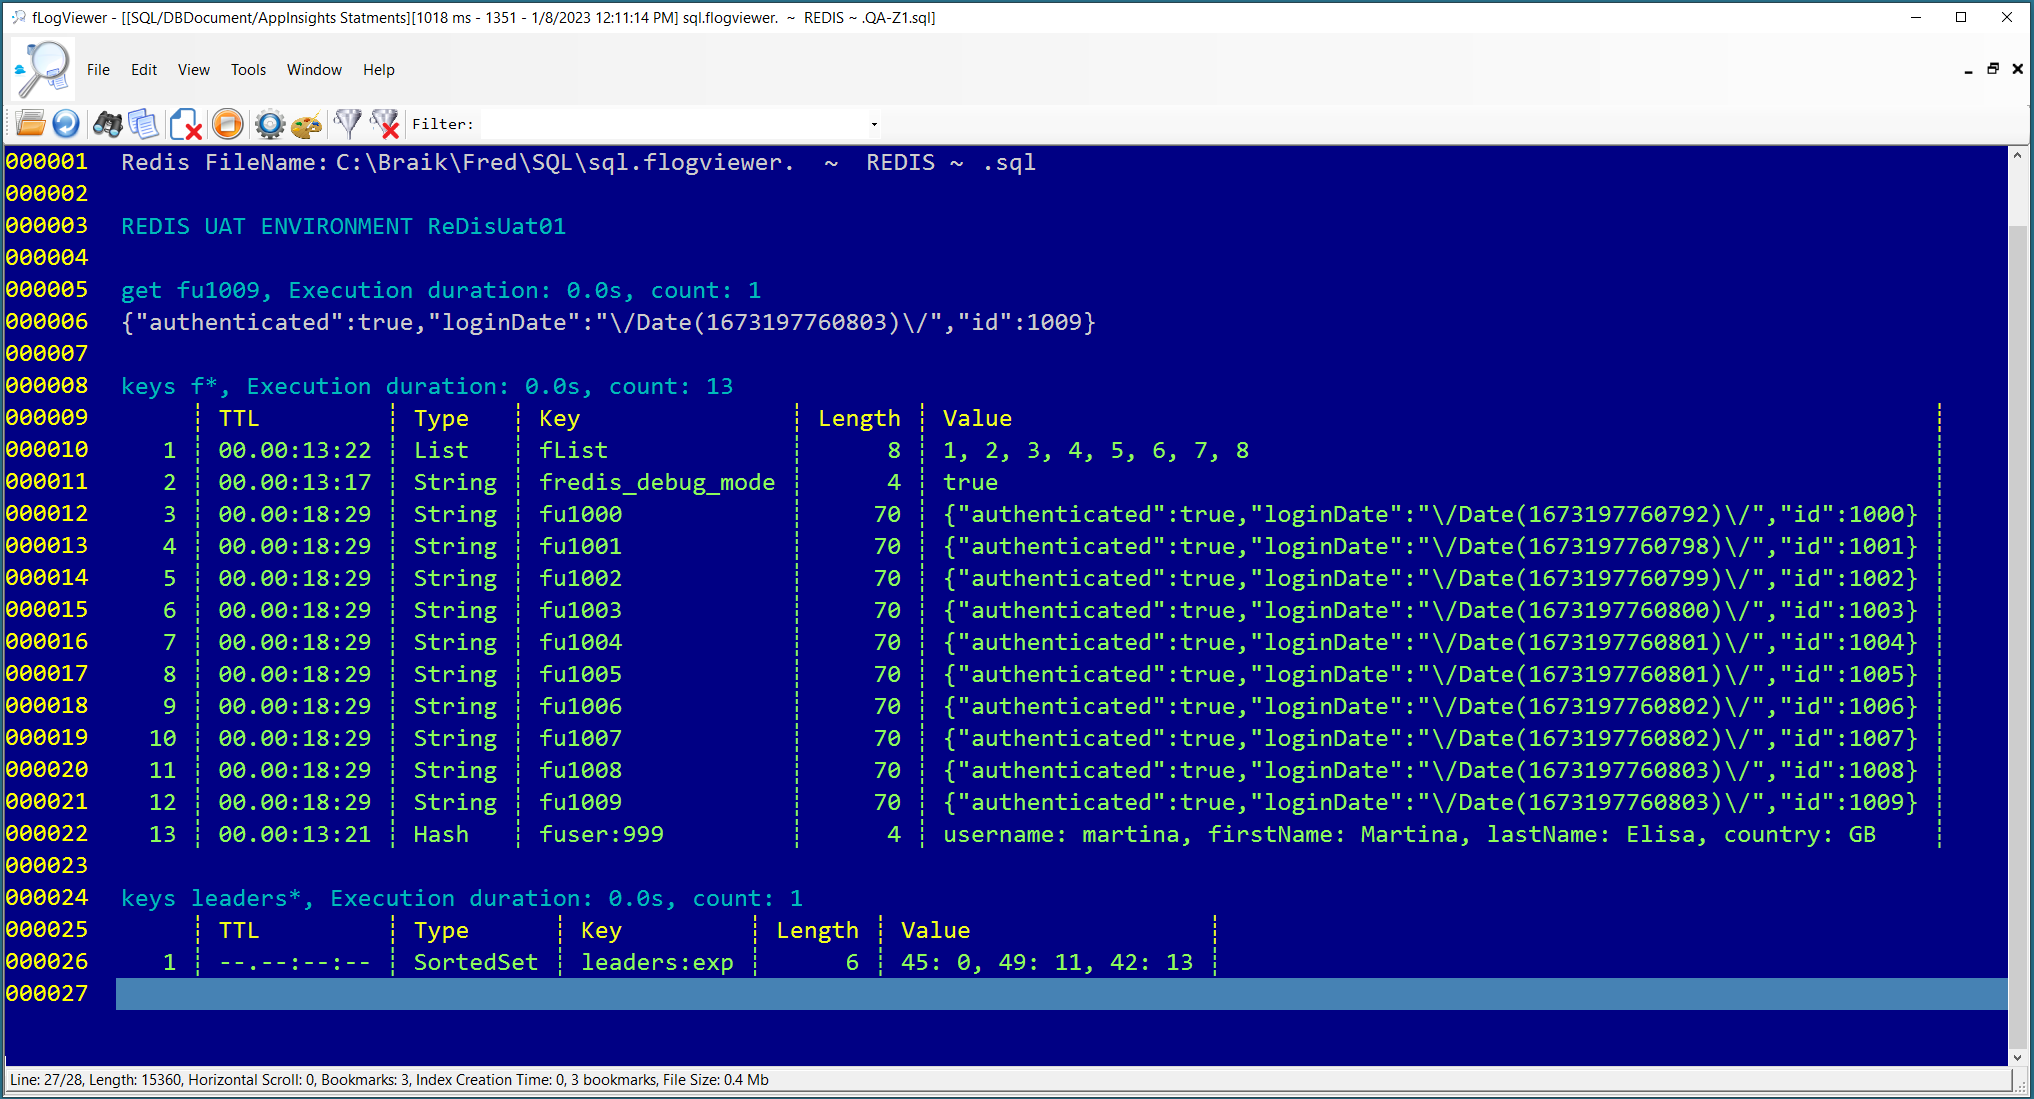This screenshot has height=1099, width=2034.
Task: Open the Edit menu
Action: point(144,70)
